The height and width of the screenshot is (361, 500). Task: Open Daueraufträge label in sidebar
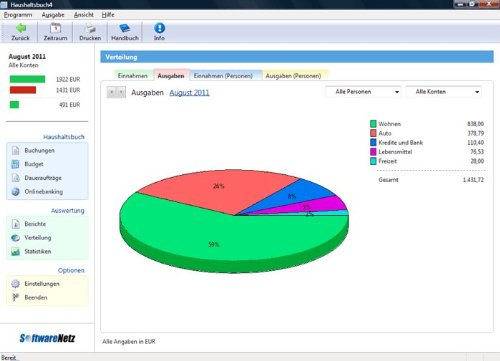(43, 178)
